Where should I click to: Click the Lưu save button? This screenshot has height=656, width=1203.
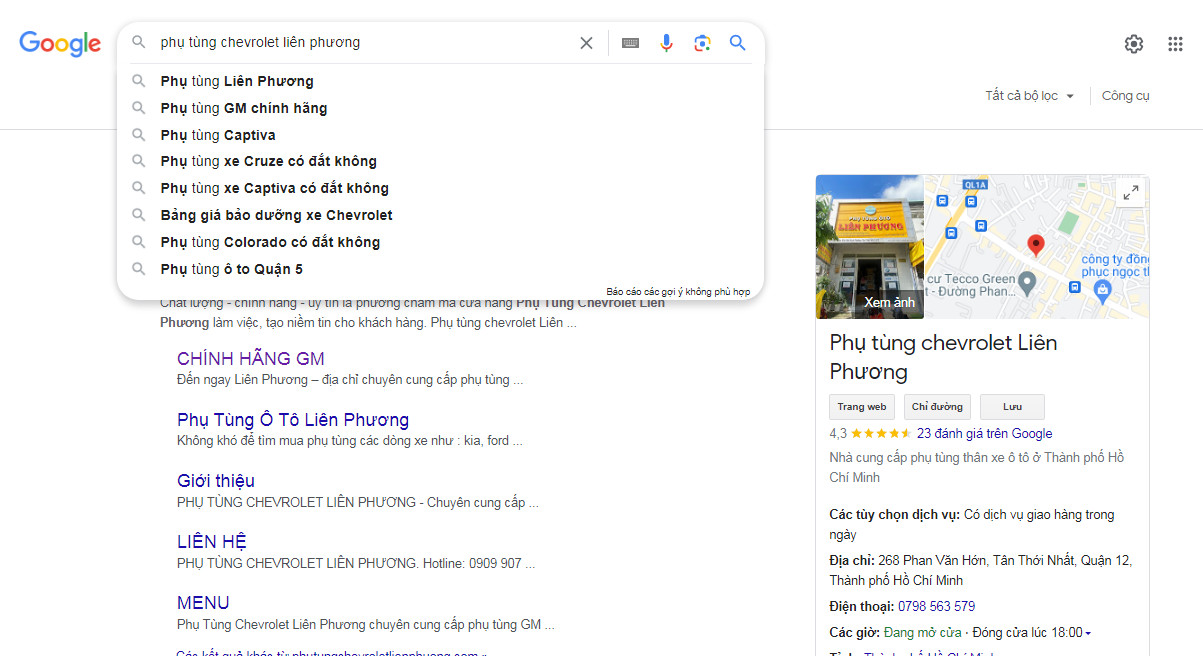1012,406
